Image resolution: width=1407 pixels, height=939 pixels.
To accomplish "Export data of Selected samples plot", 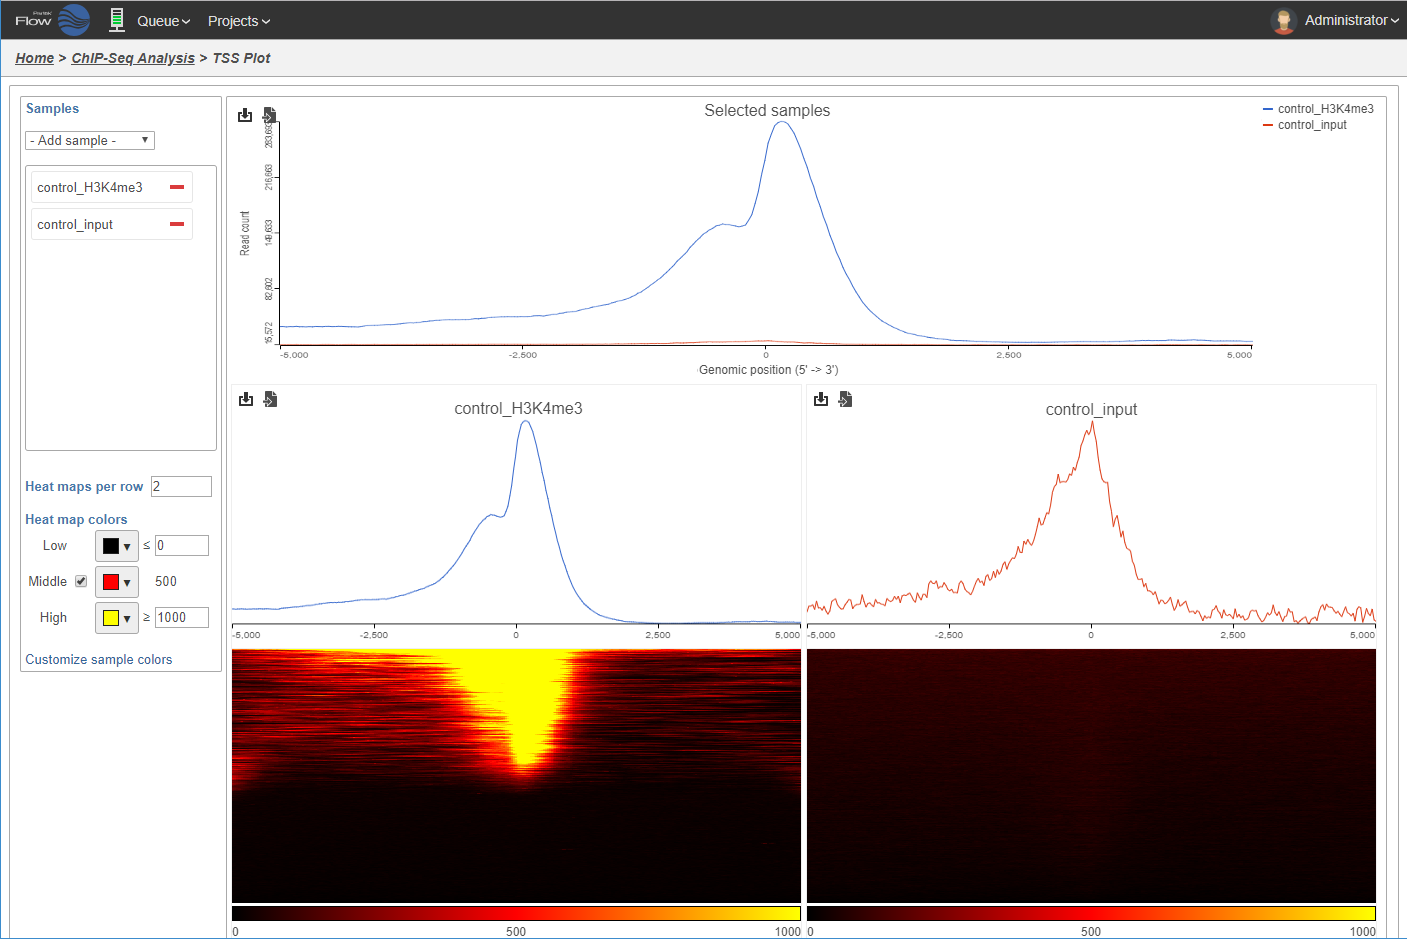I will click(270, 115).
